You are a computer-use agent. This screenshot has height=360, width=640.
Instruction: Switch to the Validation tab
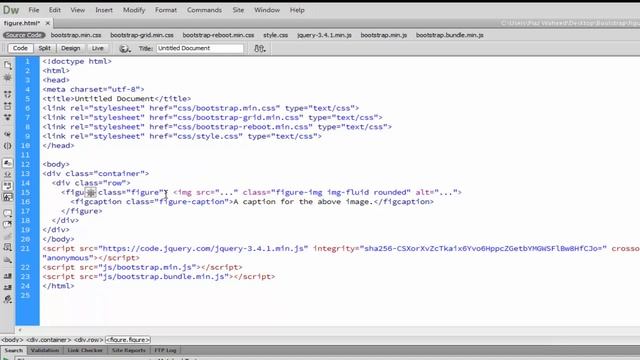[x=45, y=350]
